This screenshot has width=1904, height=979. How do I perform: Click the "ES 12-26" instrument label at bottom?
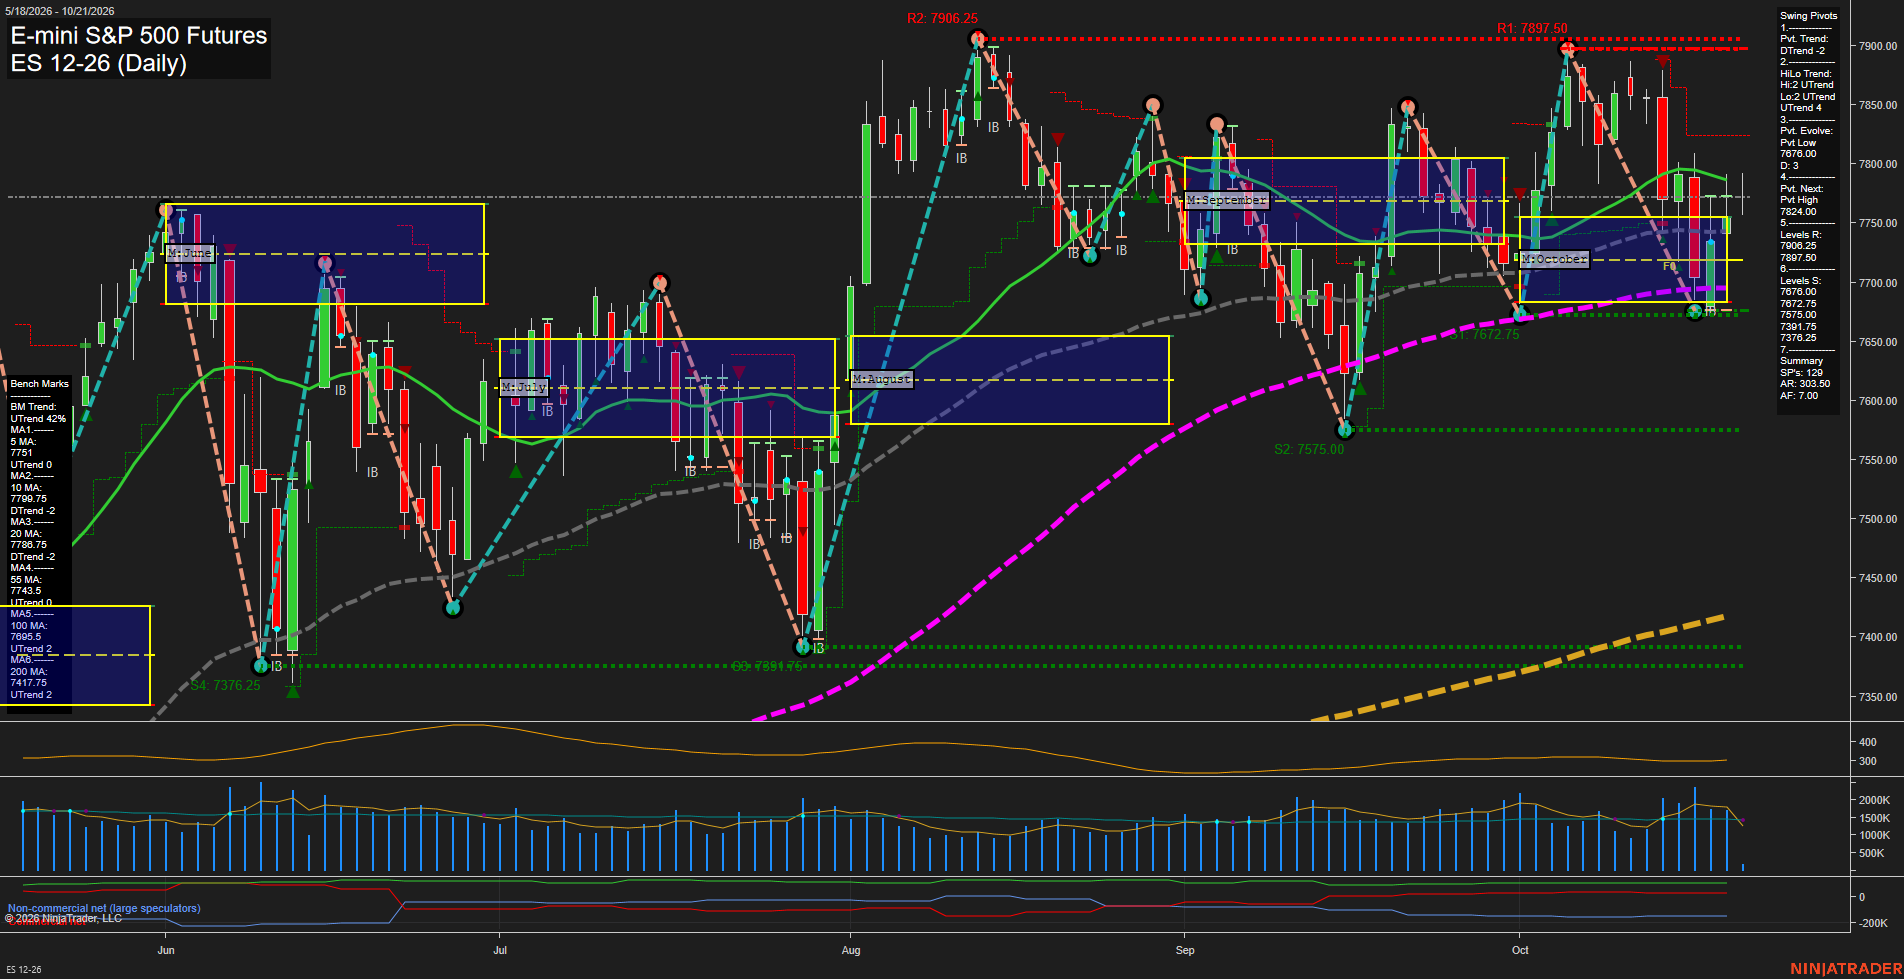[x=24, y=970]
